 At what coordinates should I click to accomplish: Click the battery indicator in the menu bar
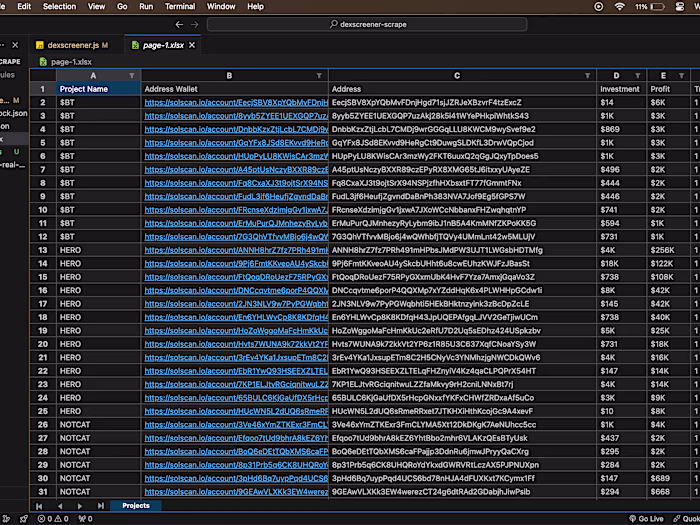[650, 7]
